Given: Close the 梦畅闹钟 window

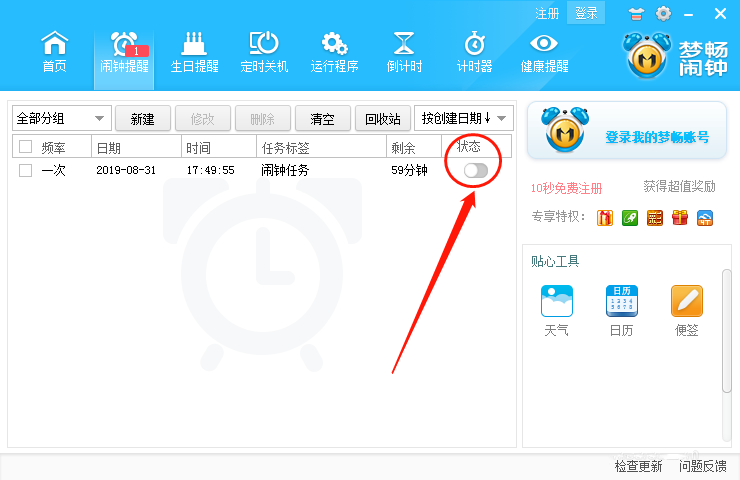Looking at the screenshot, I should pos(720,14).
